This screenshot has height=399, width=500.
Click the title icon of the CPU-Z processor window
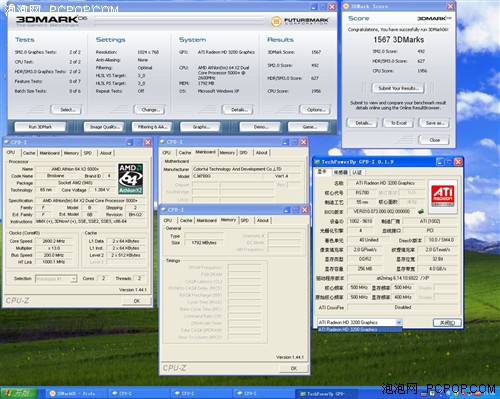tap(7, 142)
